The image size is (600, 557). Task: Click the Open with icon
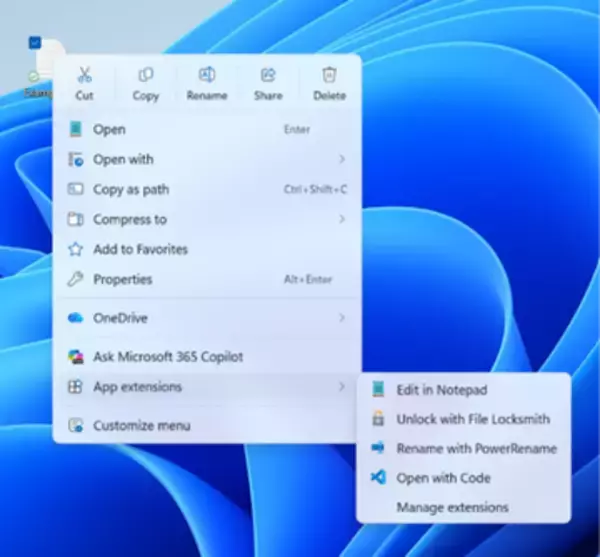coord(76,159)
